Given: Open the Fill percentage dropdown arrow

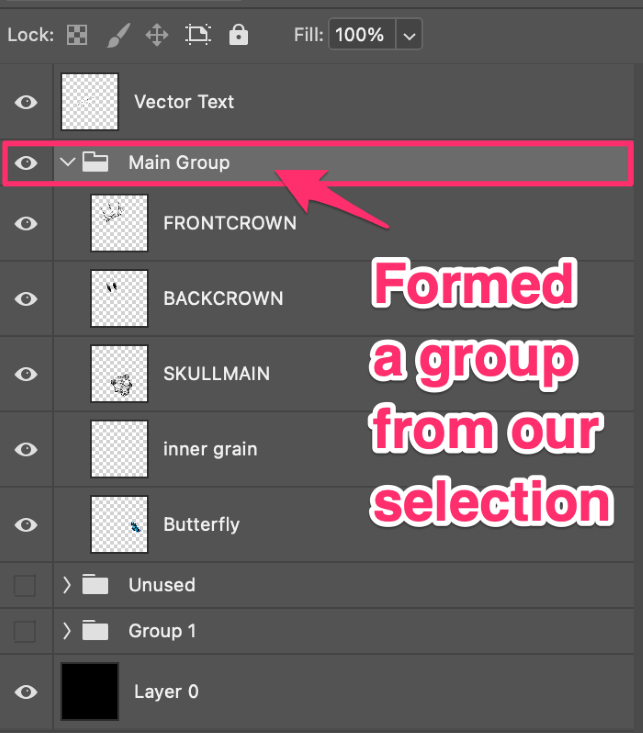Looking at the screenshot, I should pyautogui.click(x=409, y=34).
